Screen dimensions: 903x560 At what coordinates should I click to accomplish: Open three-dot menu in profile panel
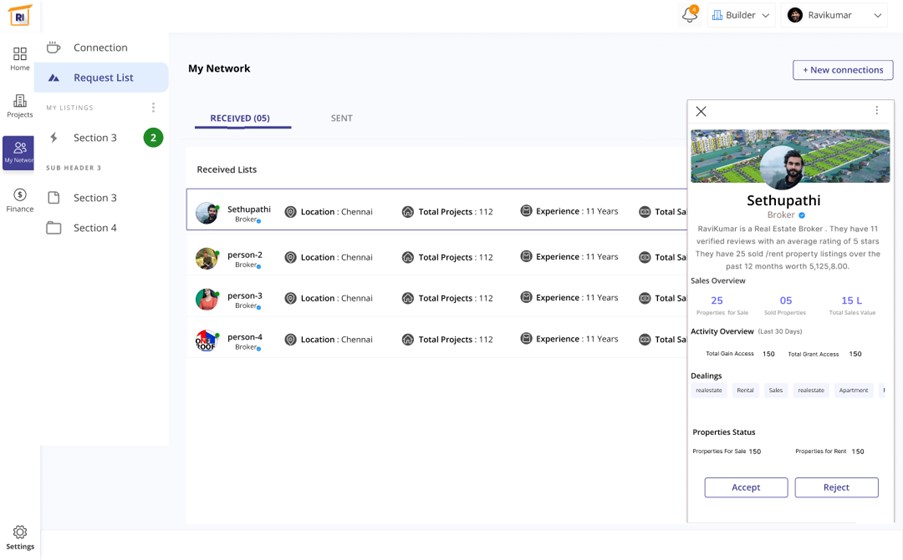click(877, 111)
